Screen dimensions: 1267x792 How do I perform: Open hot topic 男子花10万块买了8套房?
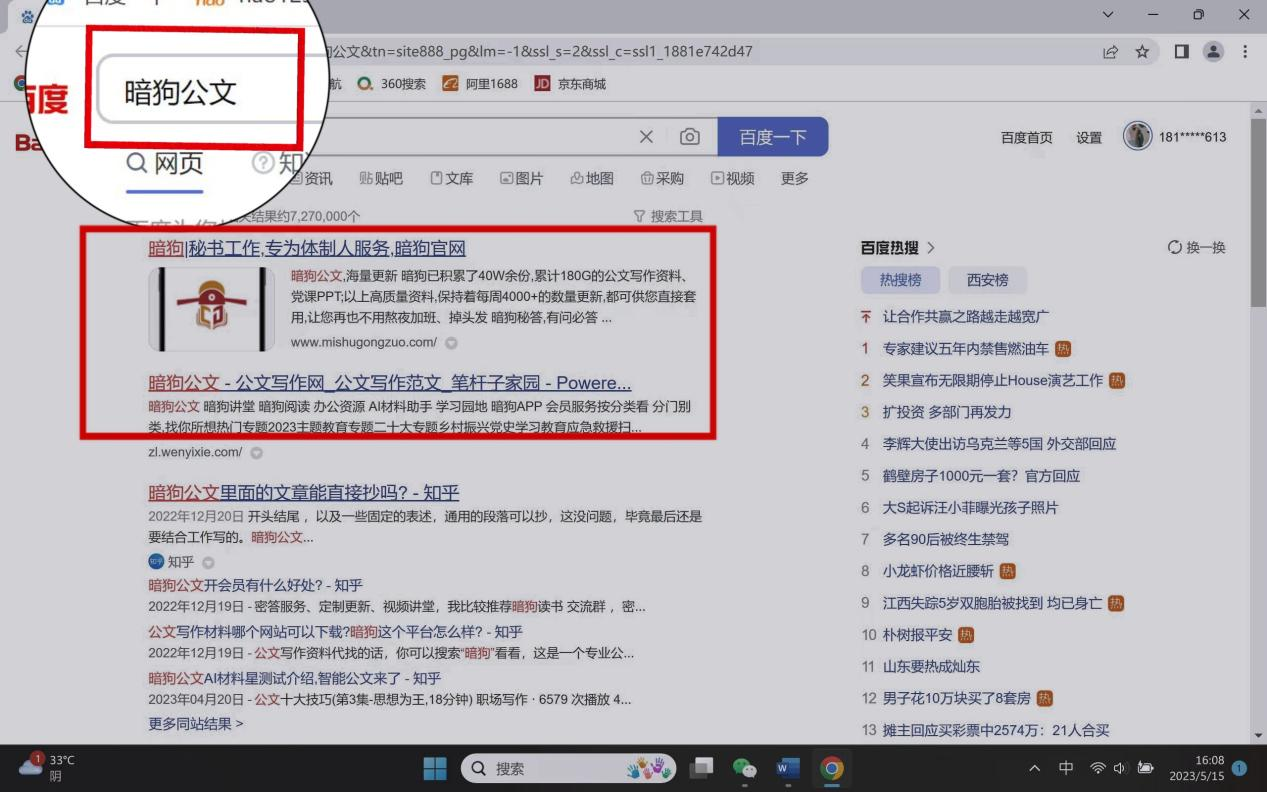[957, 698]
